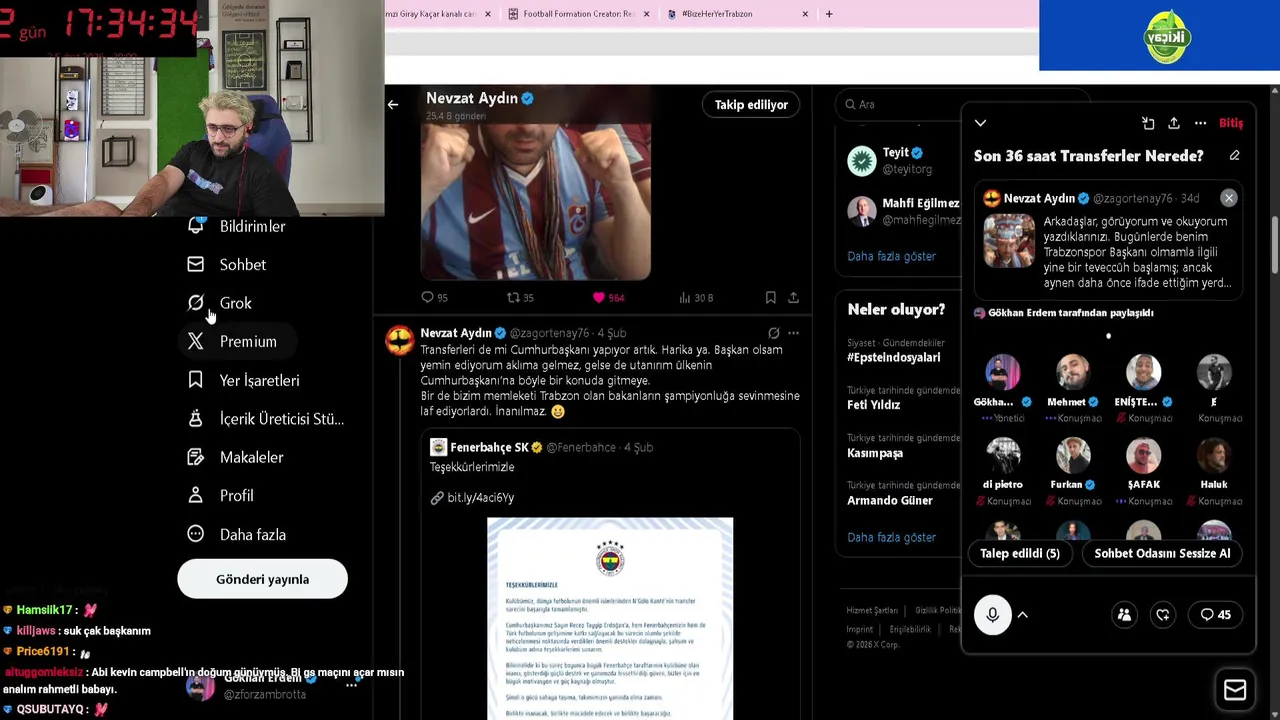Open Grok from the sidebar

pos(220,303)
